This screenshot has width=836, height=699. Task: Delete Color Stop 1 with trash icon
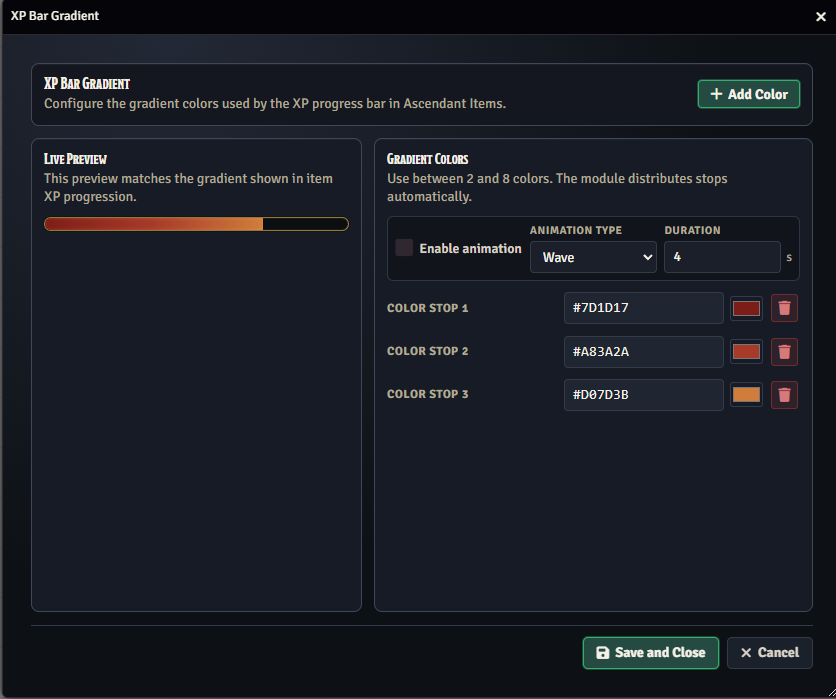click(784, 308)
